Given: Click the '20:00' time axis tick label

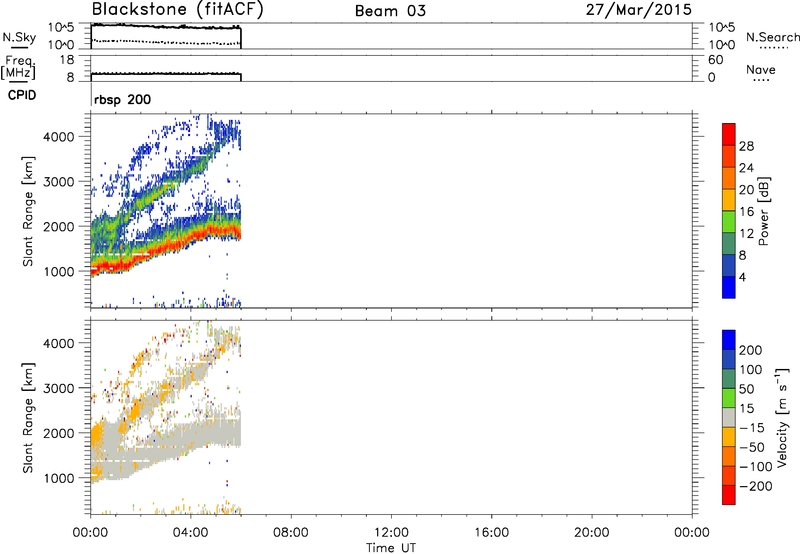Looking at the screenshot, I should (592, 533).
